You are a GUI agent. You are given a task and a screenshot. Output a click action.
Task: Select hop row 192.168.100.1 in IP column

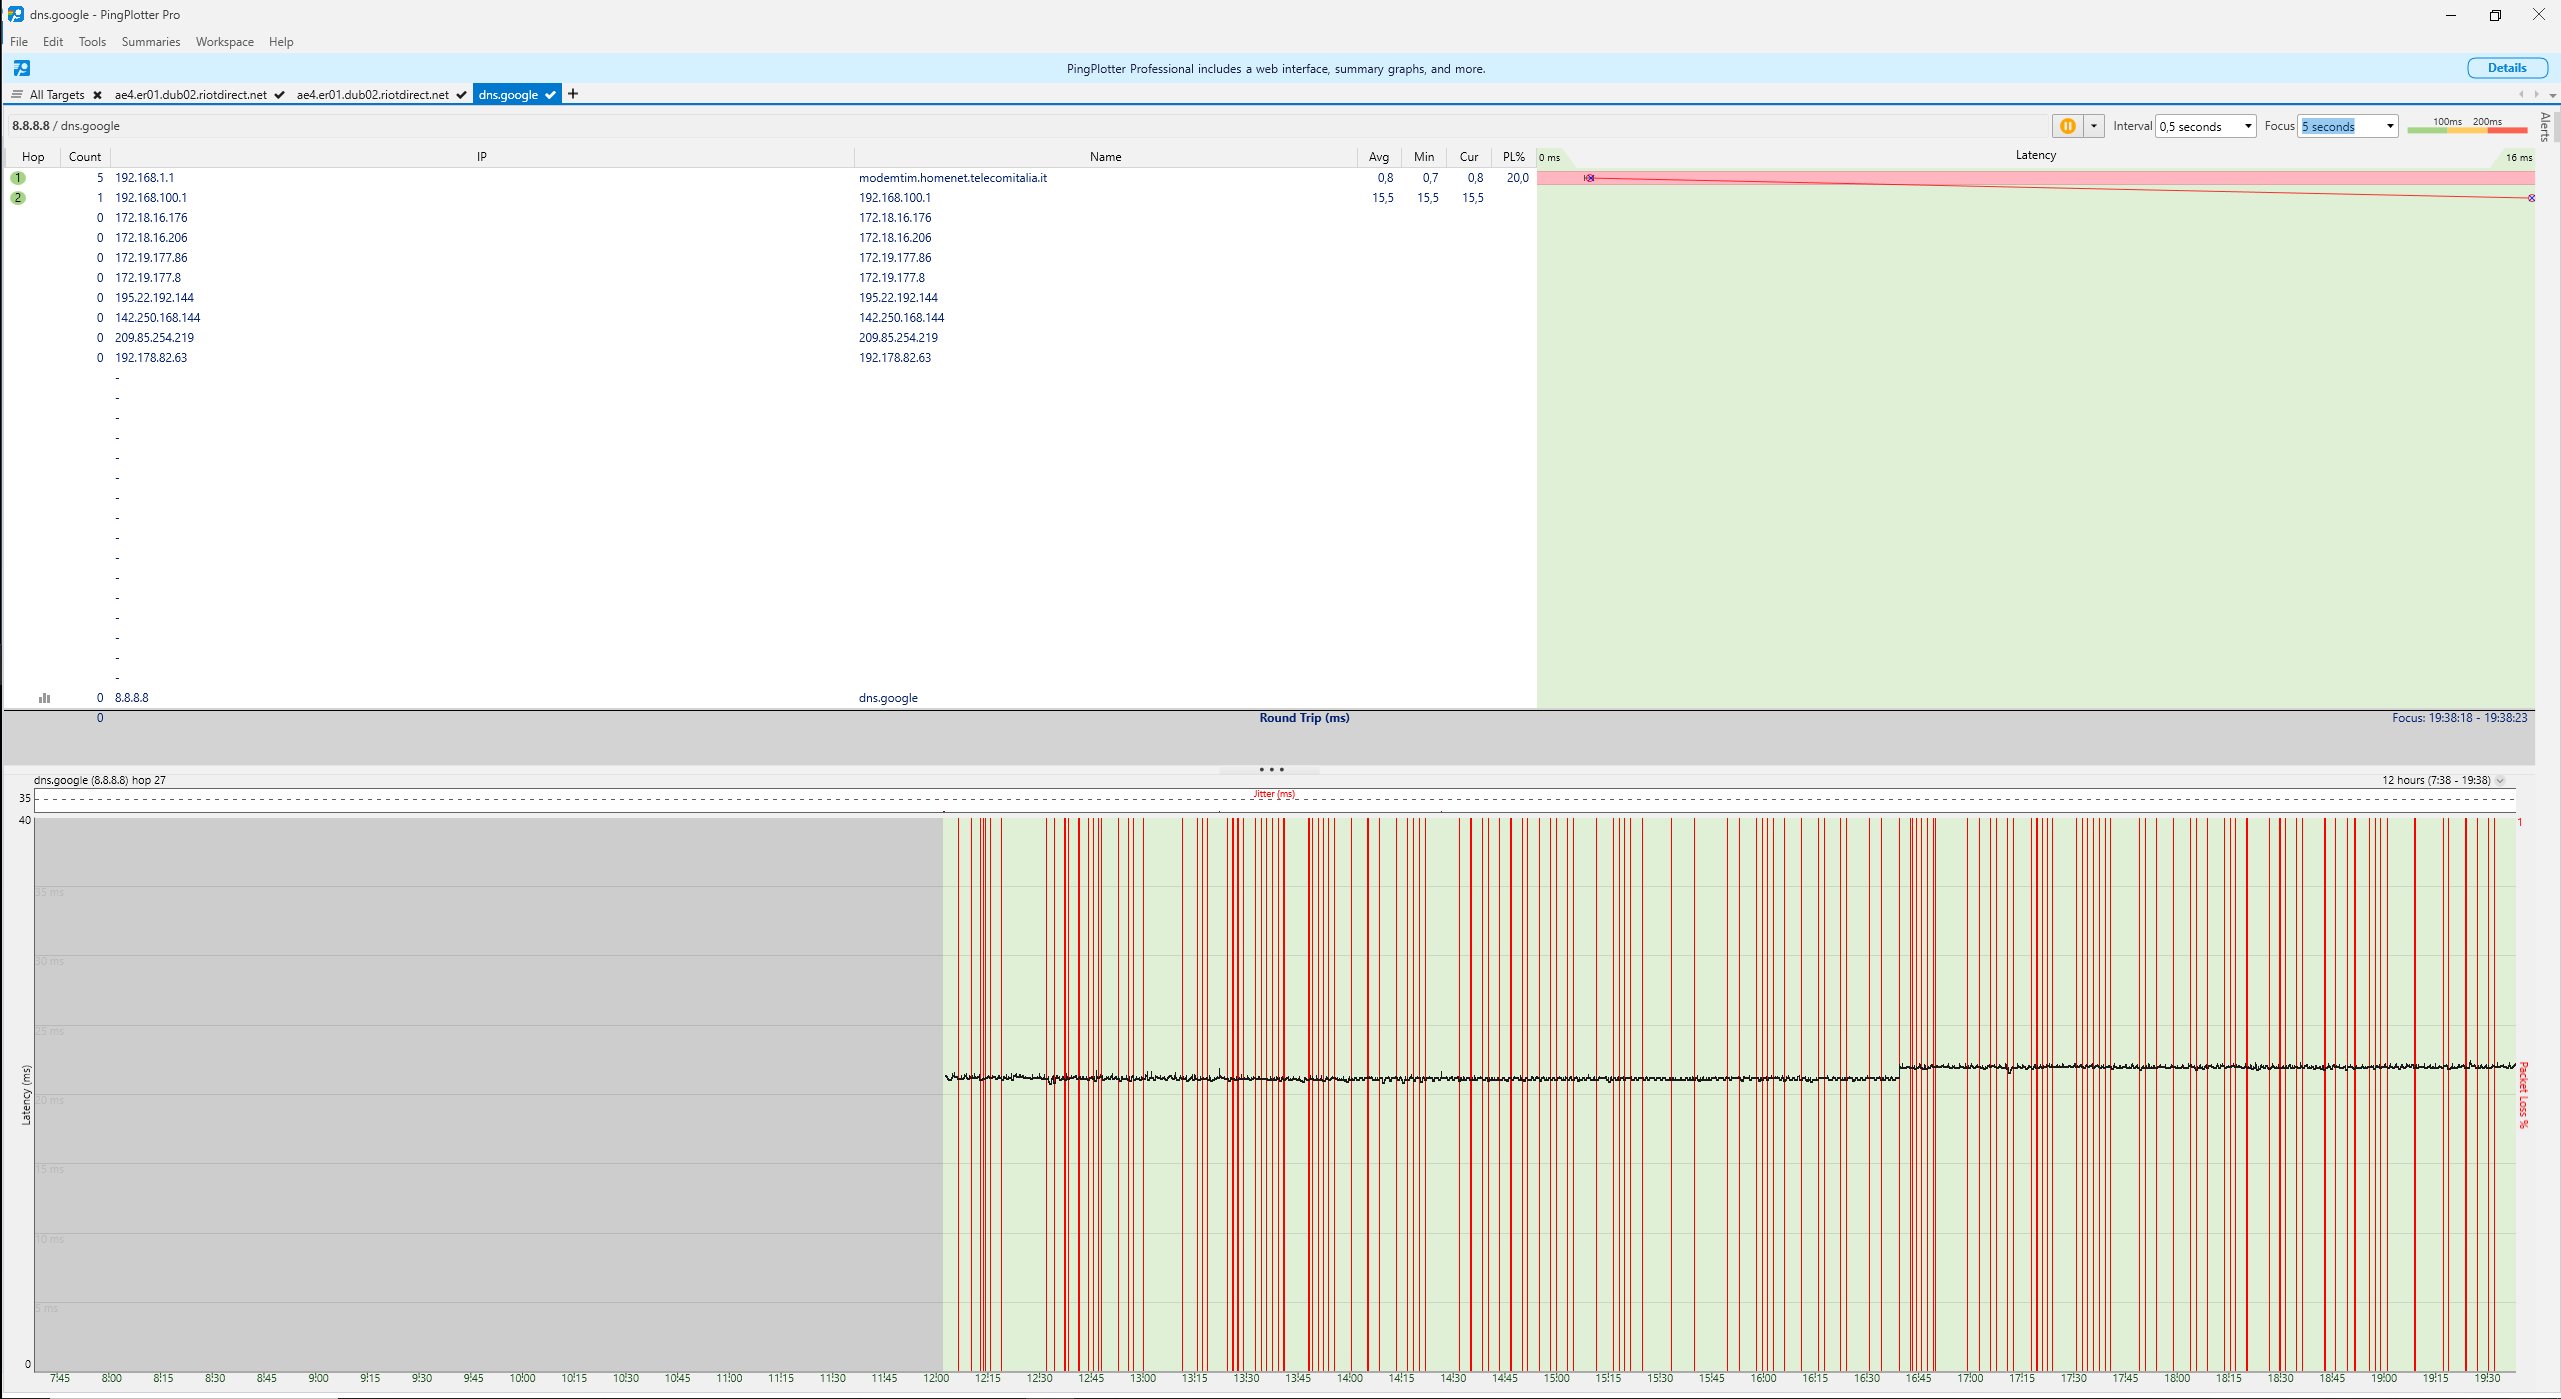point(151,198)
